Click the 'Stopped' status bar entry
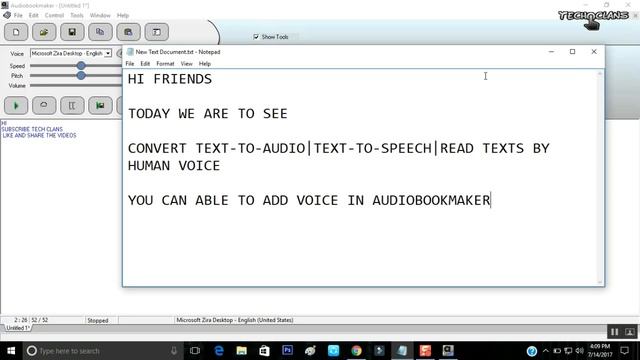 pyautogui.click(x=98, y=320)
